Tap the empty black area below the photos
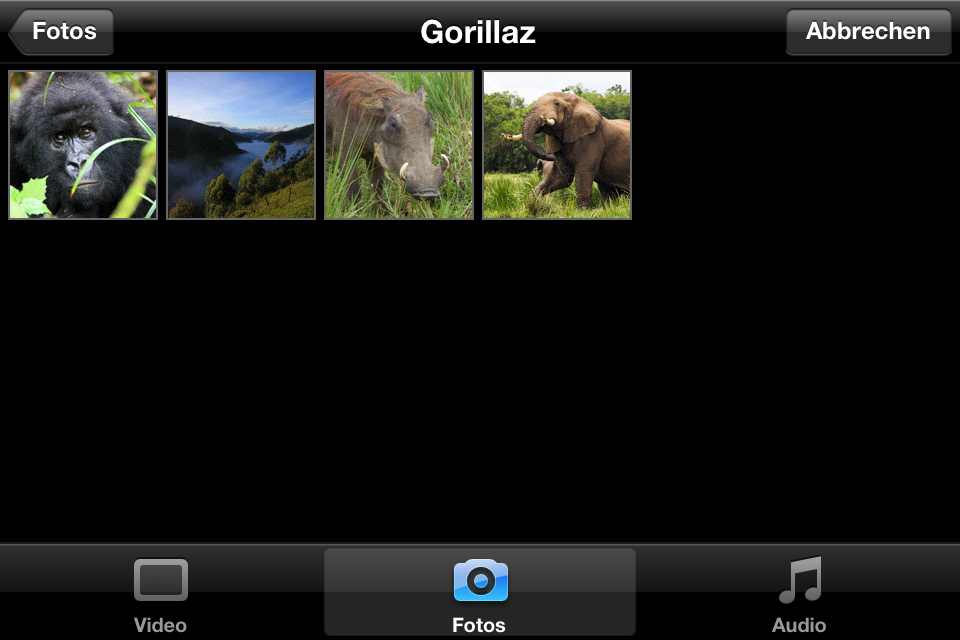 (x=480, y=380)
